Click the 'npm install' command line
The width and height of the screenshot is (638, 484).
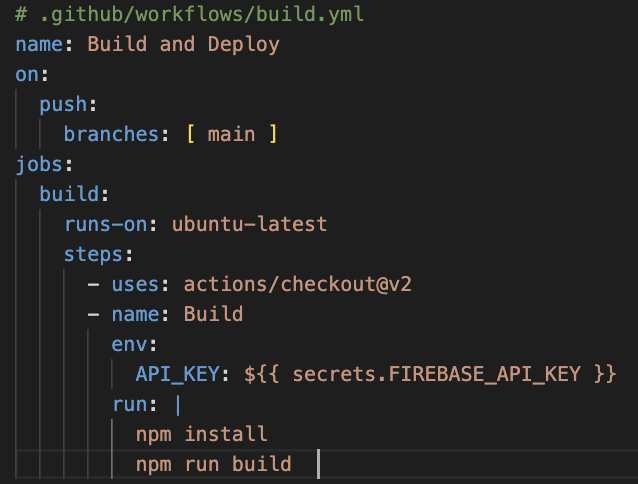(x=202, y=434)
